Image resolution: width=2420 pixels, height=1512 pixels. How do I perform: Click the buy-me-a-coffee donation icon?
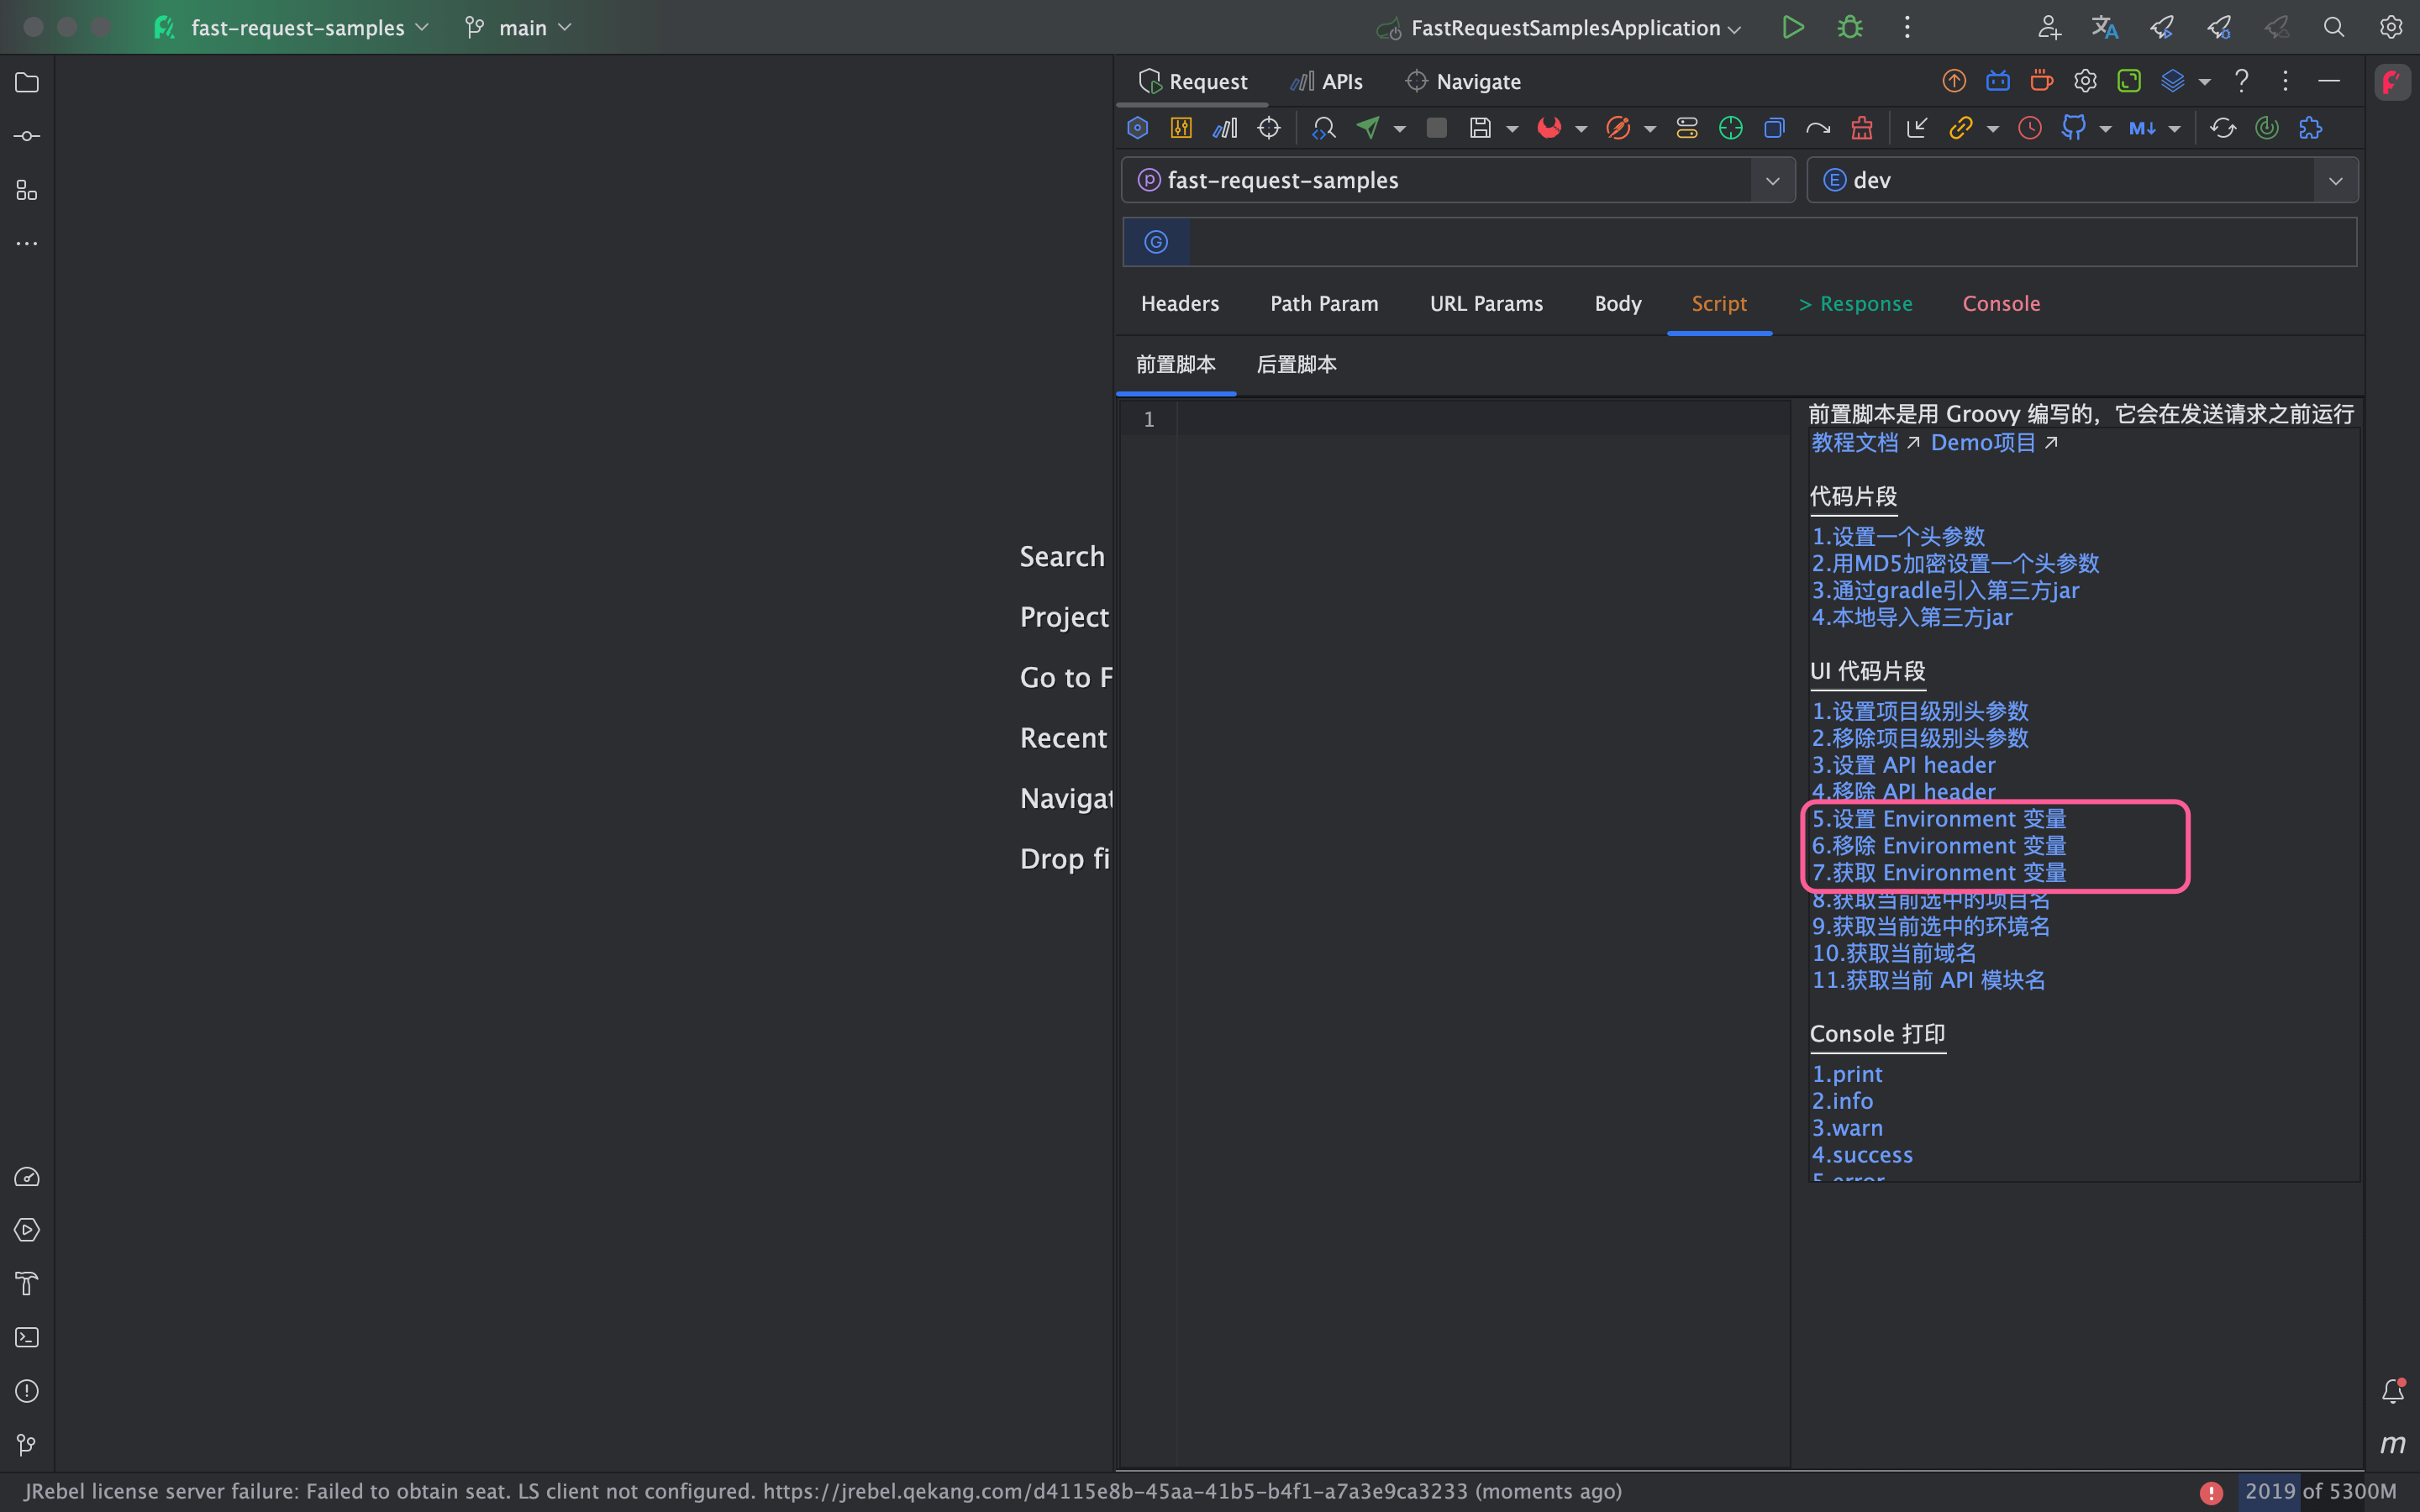click(2040, 81)
